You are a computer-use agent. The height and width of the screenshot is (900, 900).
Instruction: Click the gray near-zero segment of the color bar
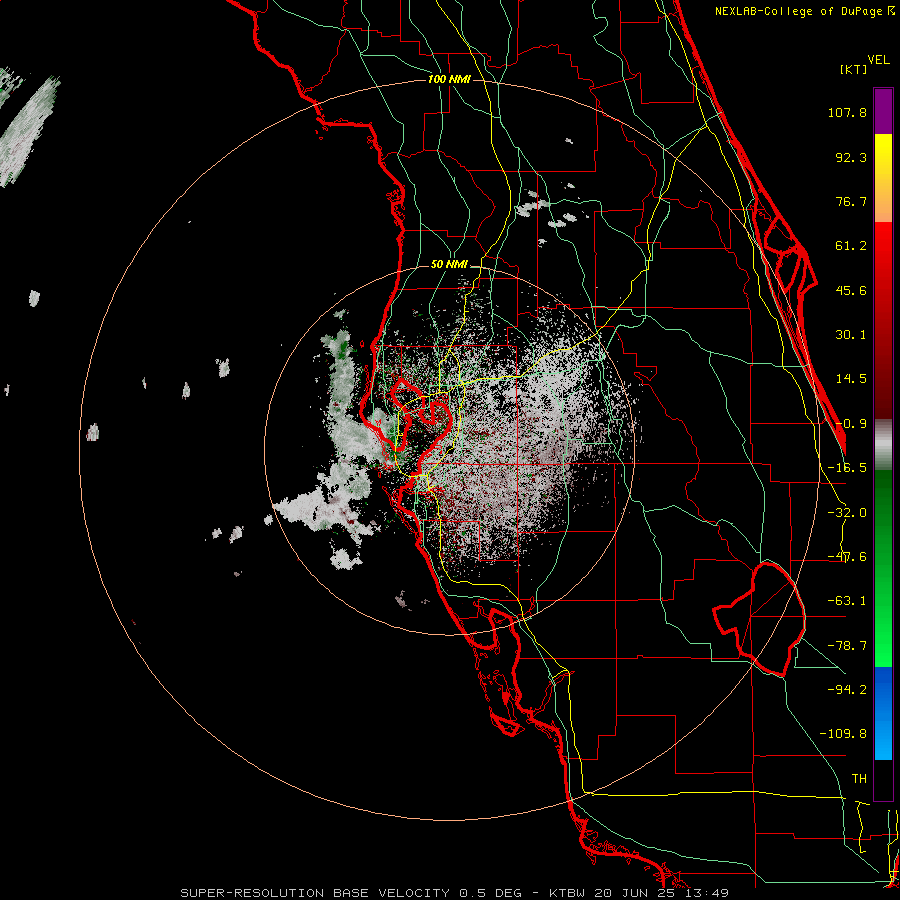click(x=883, y=445)
